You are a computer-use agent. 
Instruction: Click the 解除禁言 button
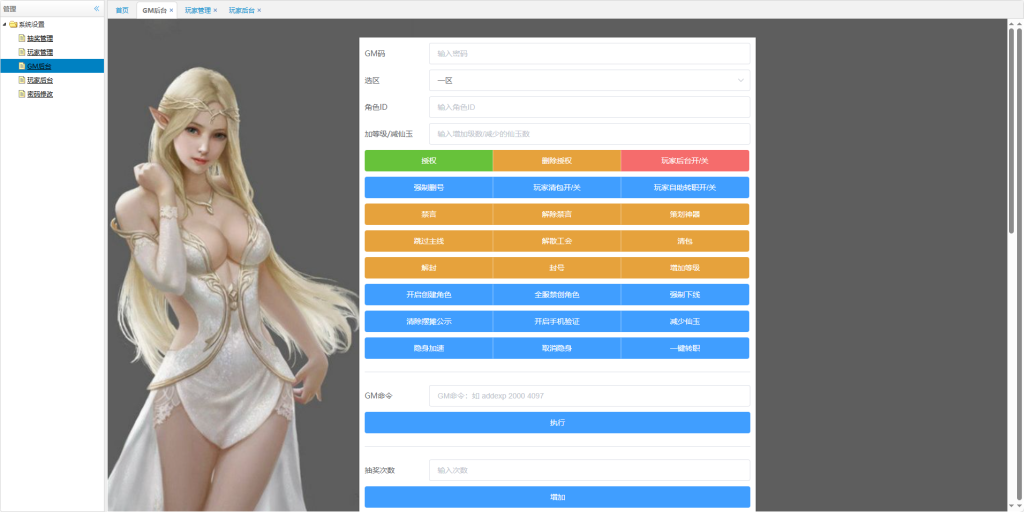point(556,214)
